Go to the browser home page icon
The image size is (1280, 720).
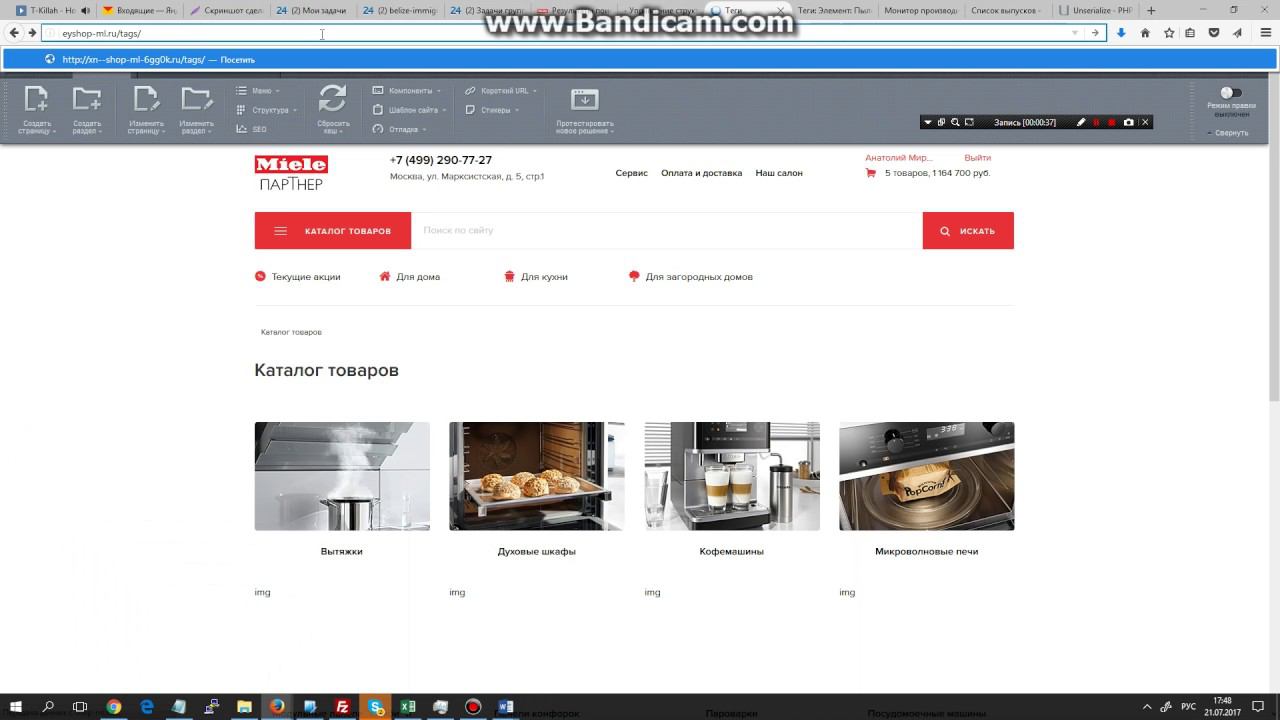1145,33
